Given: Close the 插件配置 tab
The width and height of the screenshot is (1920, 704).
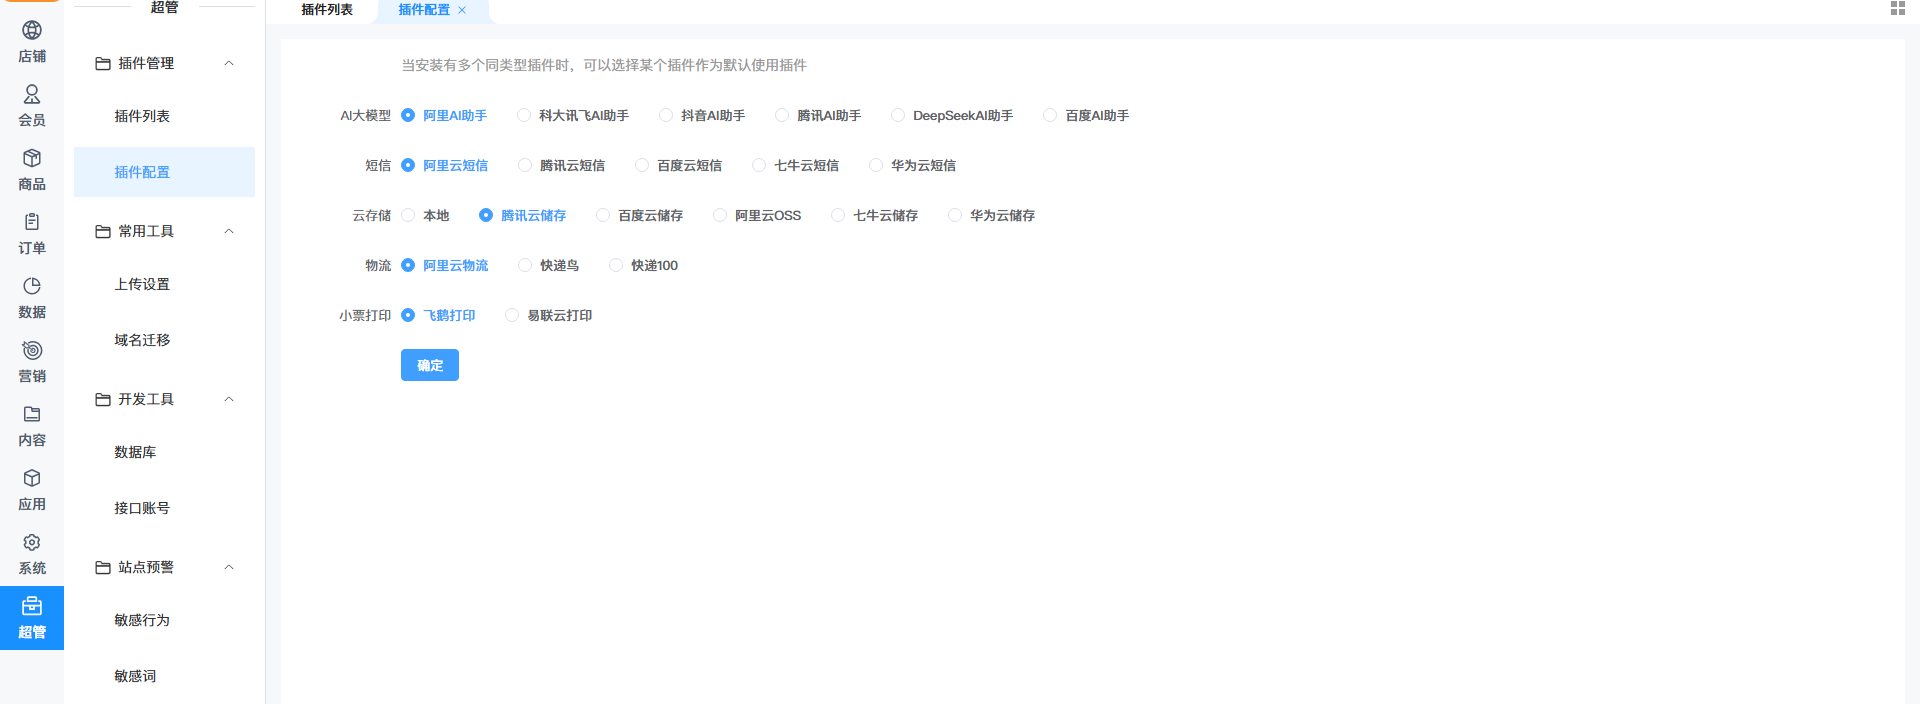Looking at the screenshot, I should point(462,10).
